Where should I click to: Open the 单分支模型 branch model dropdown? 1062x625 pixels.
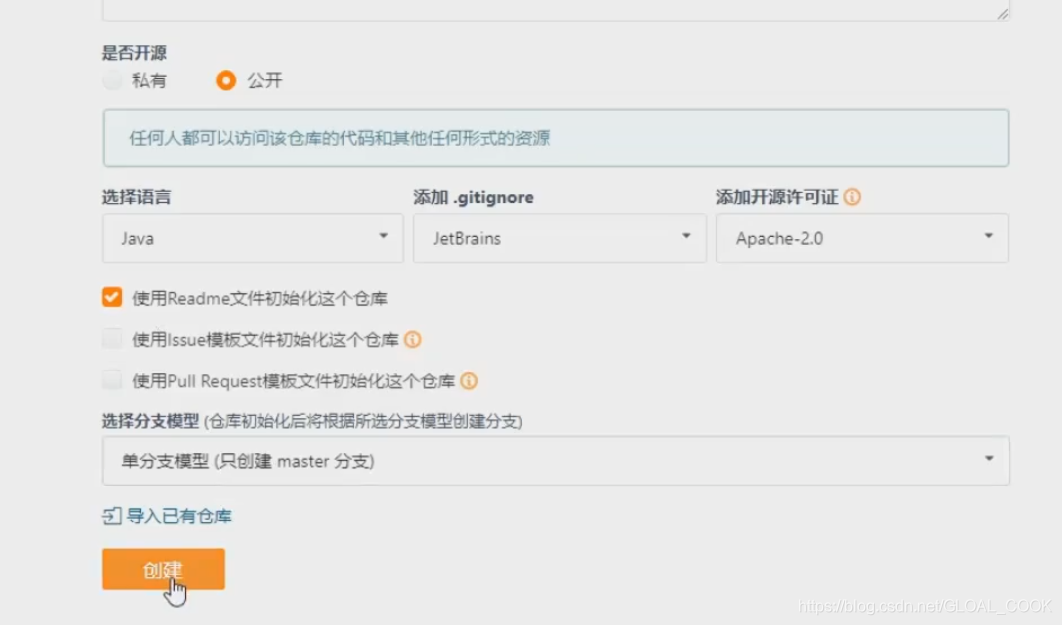point(555,460)
